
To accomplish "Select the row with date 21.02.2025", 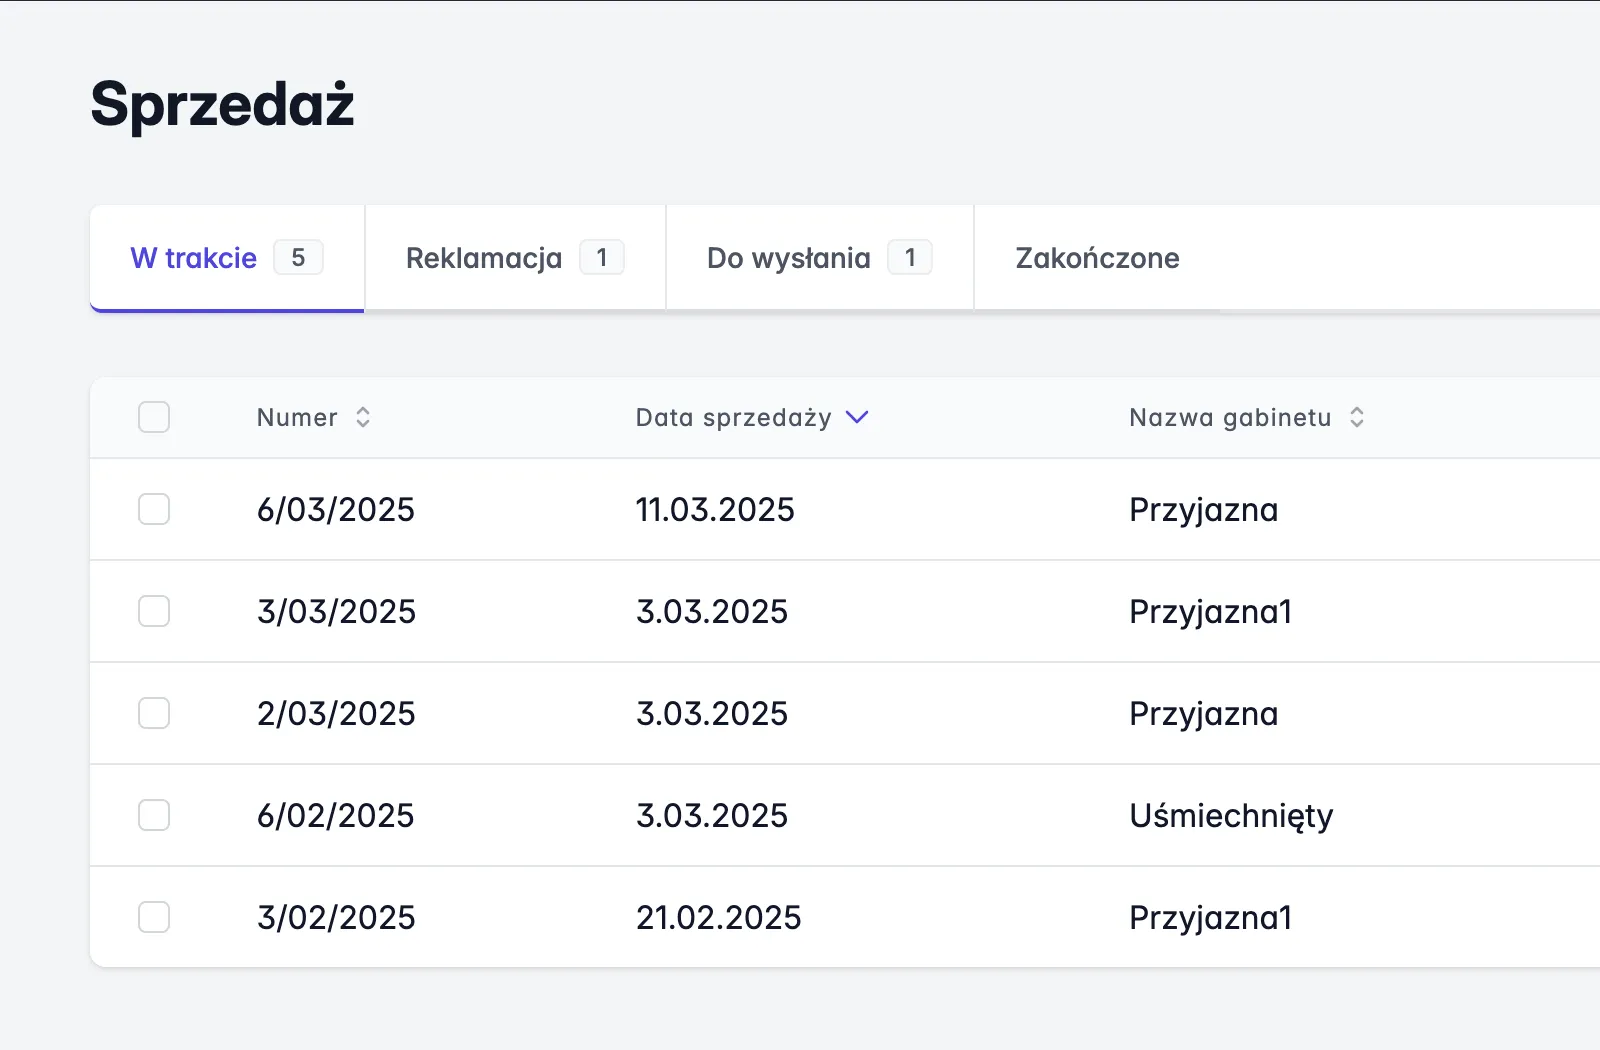I will pos(719,917).
